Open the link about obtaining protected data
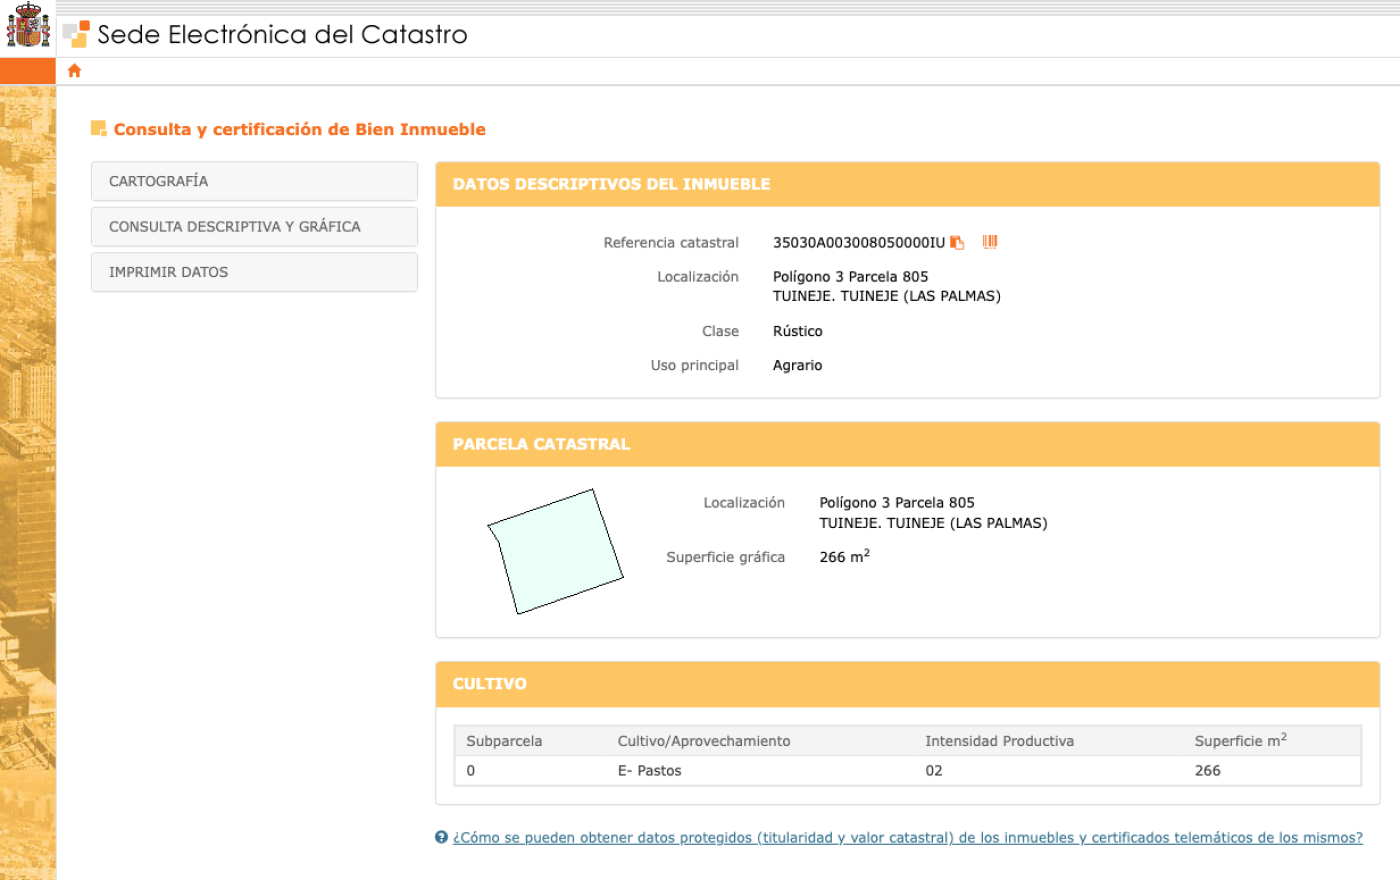The height and width of the screenshot is (880, 1400). (x=907, y=838)
